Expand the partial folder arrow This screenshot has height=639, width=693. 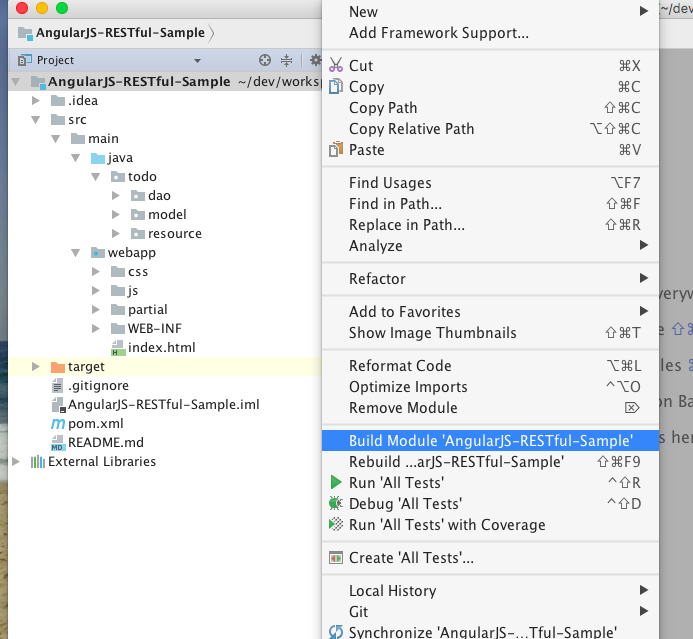click(95, 310)
